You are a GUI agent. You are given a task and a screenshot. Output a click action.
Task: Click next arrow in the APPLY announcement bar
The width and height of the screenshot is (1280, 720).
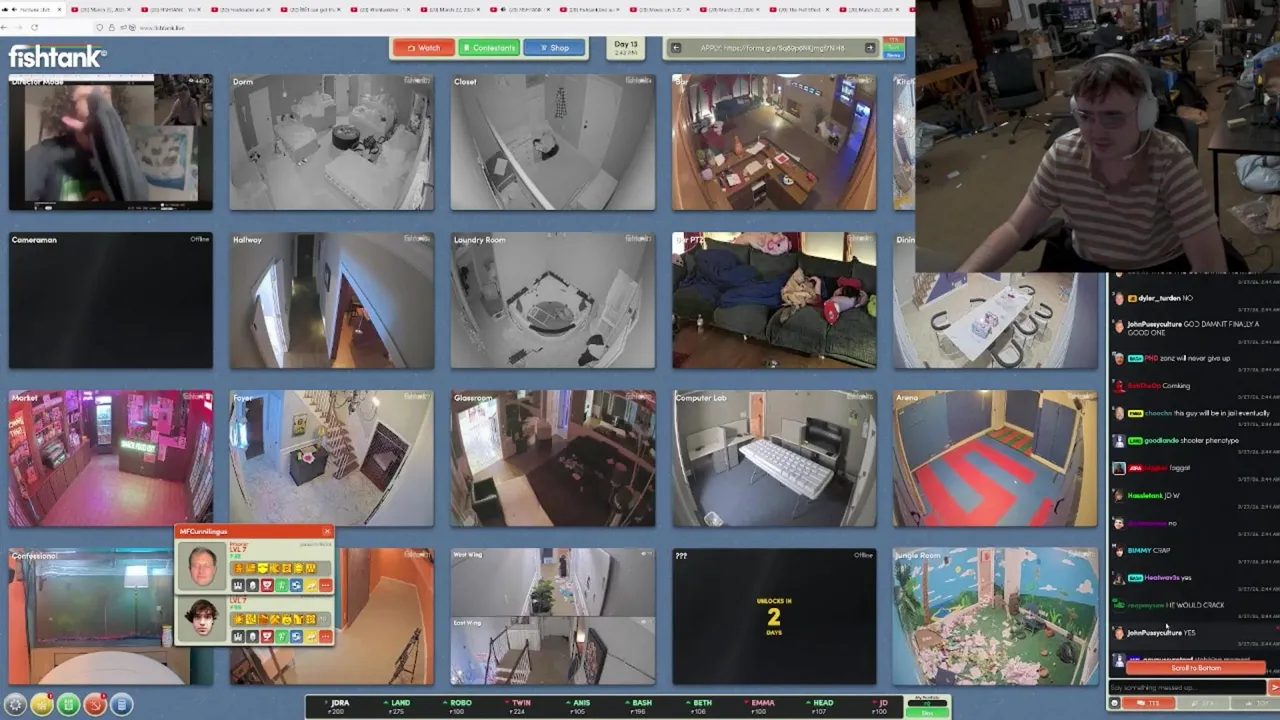[869, 48]
